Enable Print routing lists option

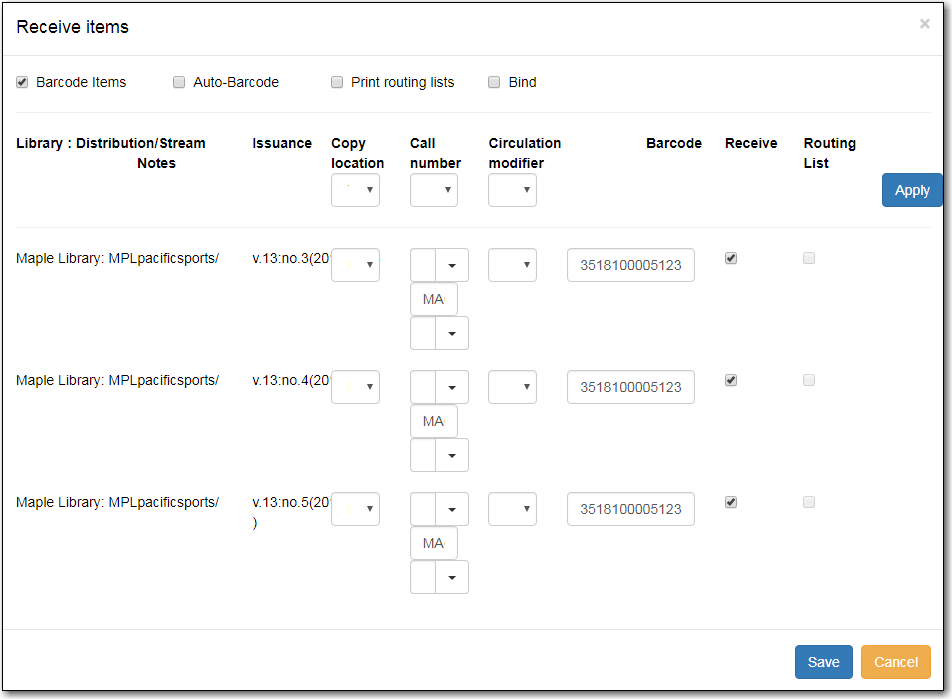pos(337,82)
